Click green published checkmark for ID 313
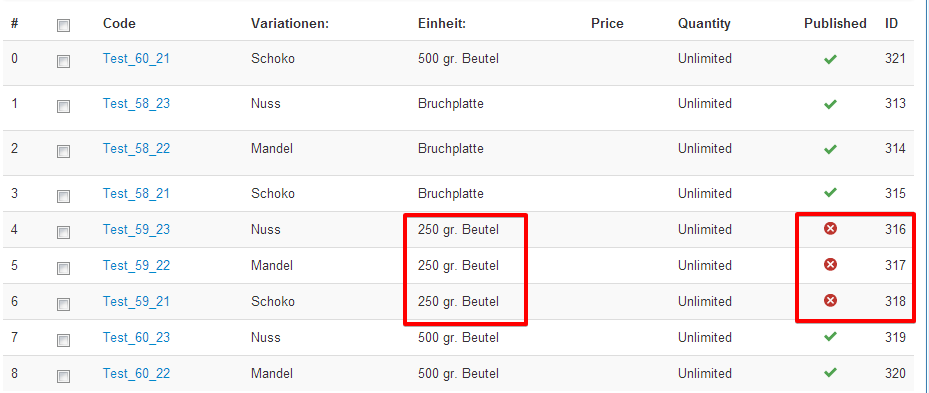 coord(831,104)
